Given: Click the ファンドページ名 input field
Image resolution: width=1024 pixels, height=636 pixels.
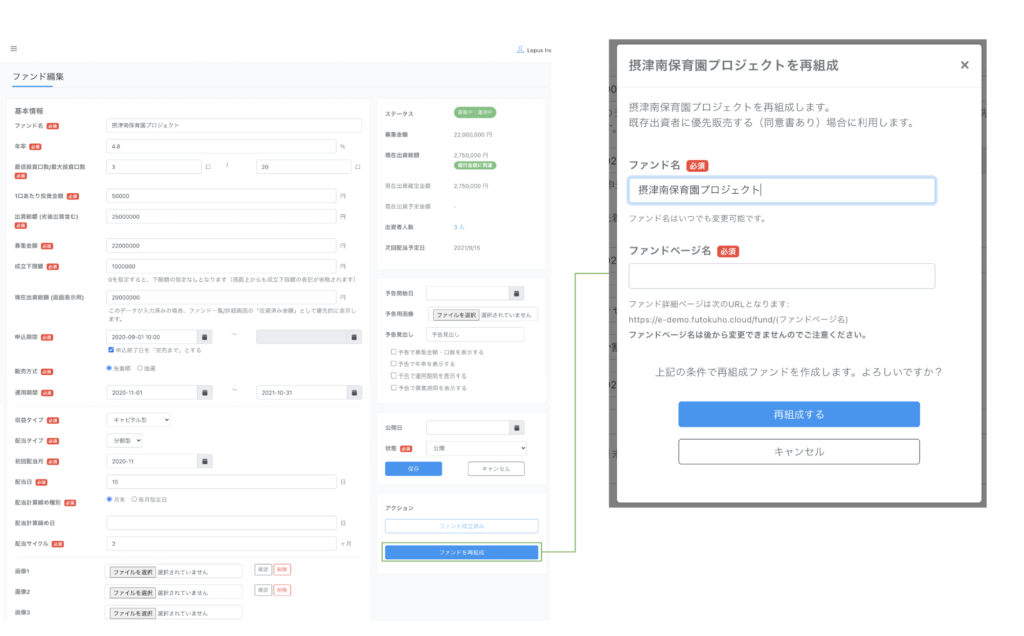Looking at the screenshot, I should click(781, 276).
